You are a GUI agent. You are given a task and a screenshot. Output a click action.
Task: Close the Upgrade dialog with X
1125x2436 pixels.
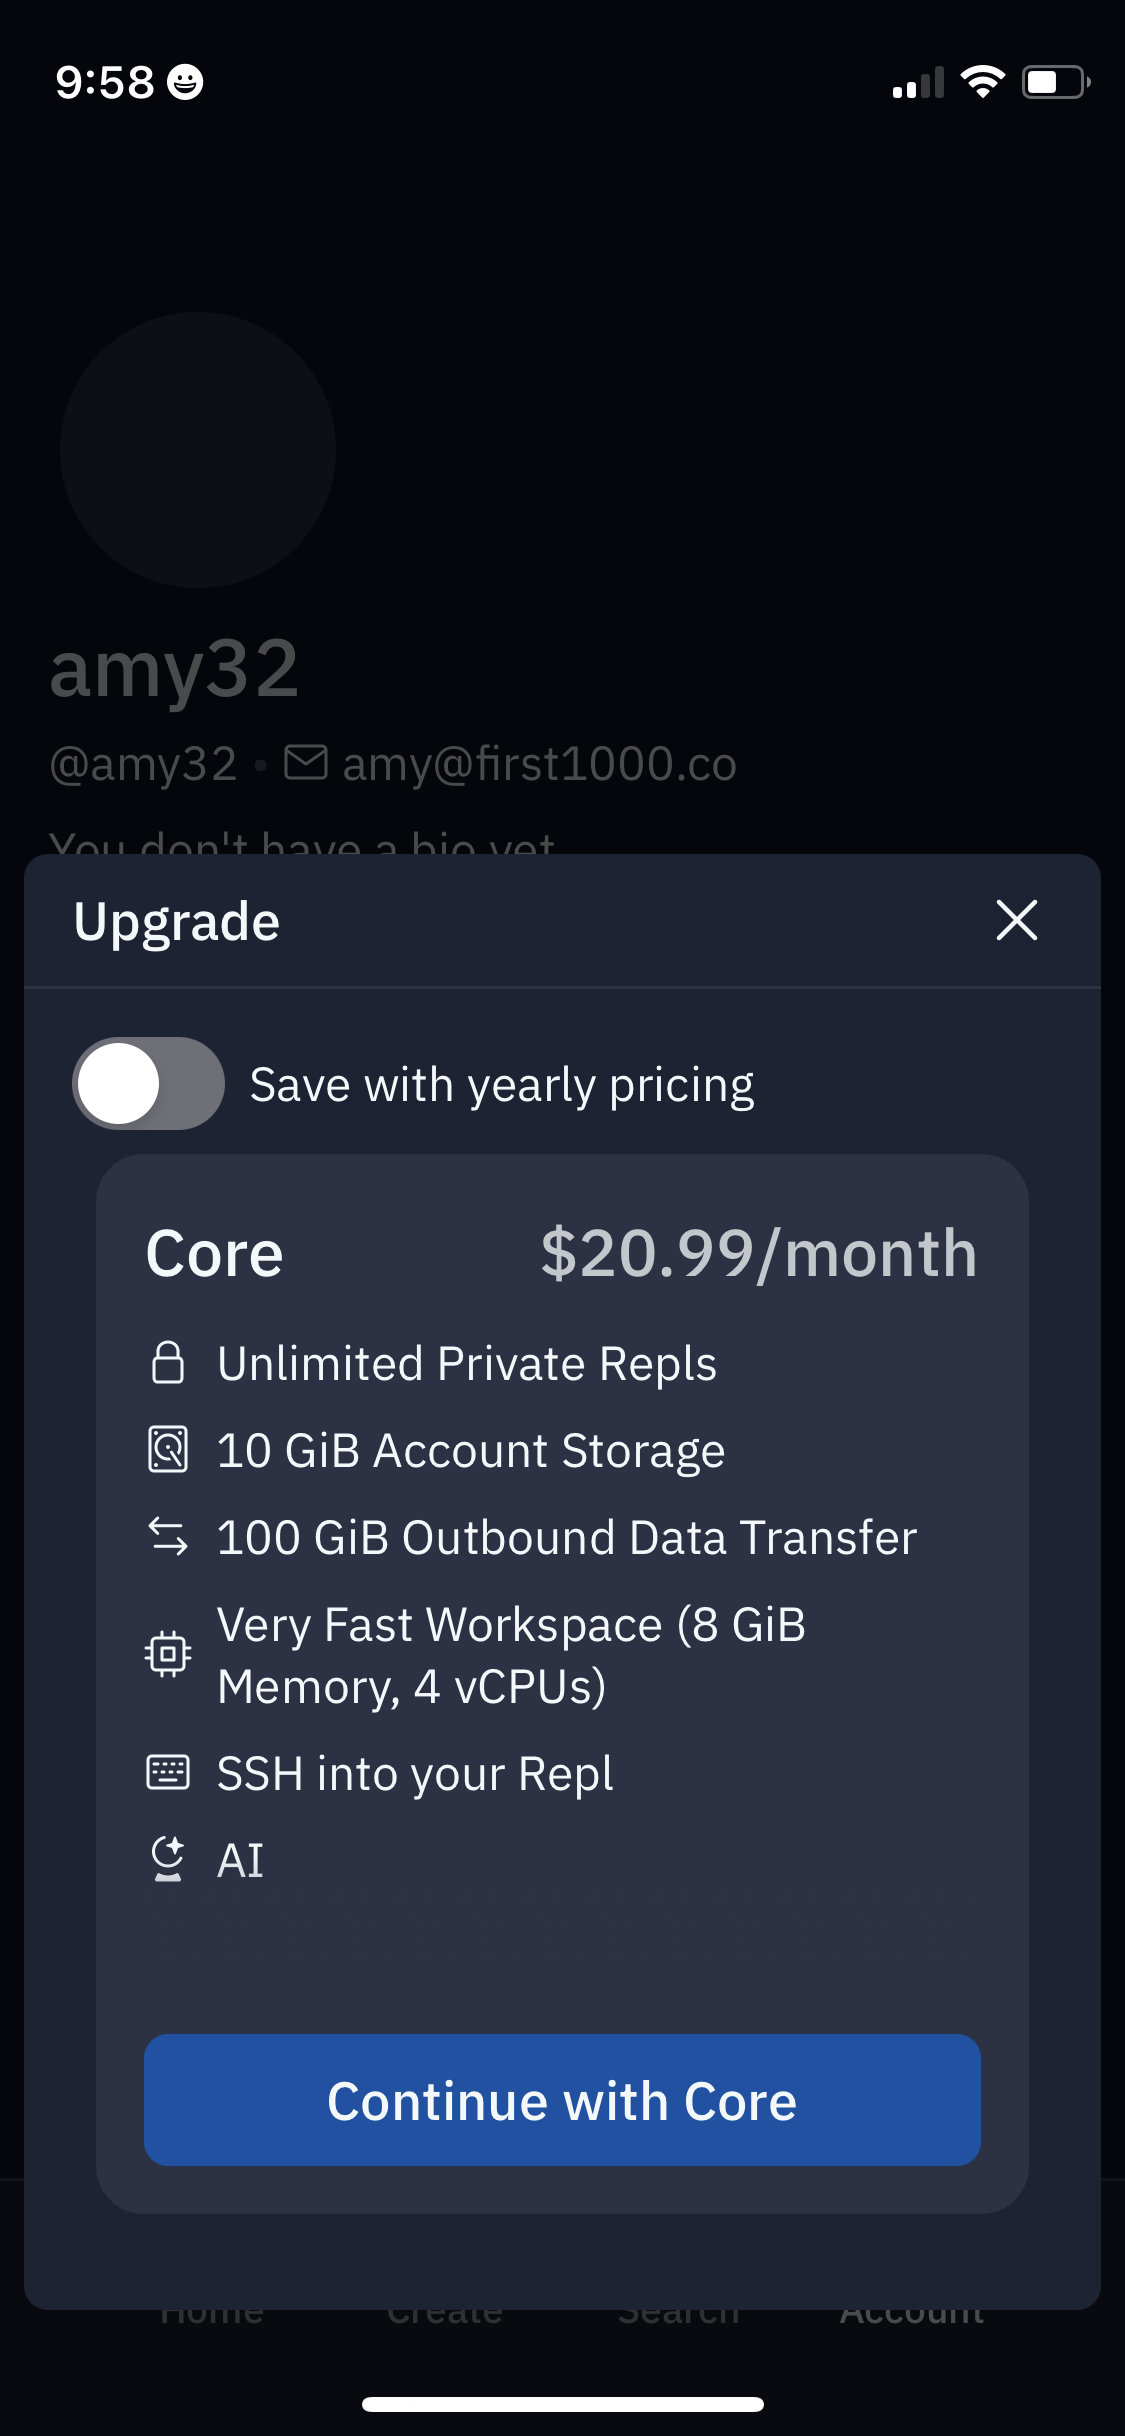pyautogui.click(x=1016, y=920)
